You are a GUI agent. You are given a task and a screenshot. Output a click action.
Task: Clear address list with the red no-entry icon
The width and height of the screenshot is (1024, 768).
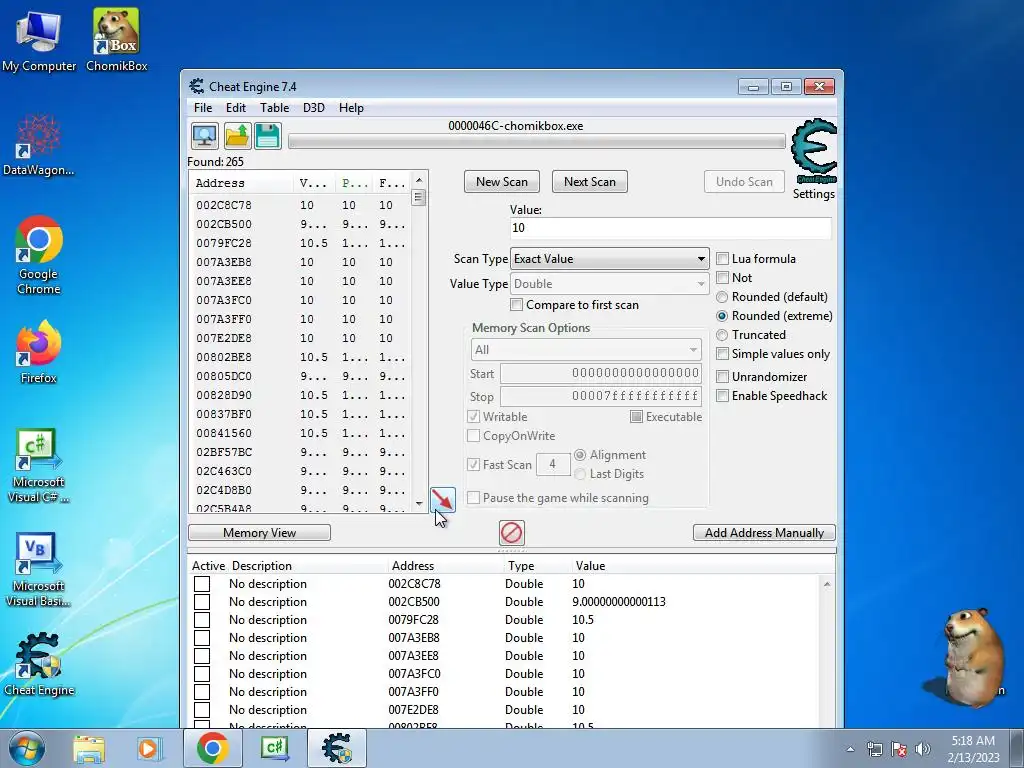tap(511, 533)
